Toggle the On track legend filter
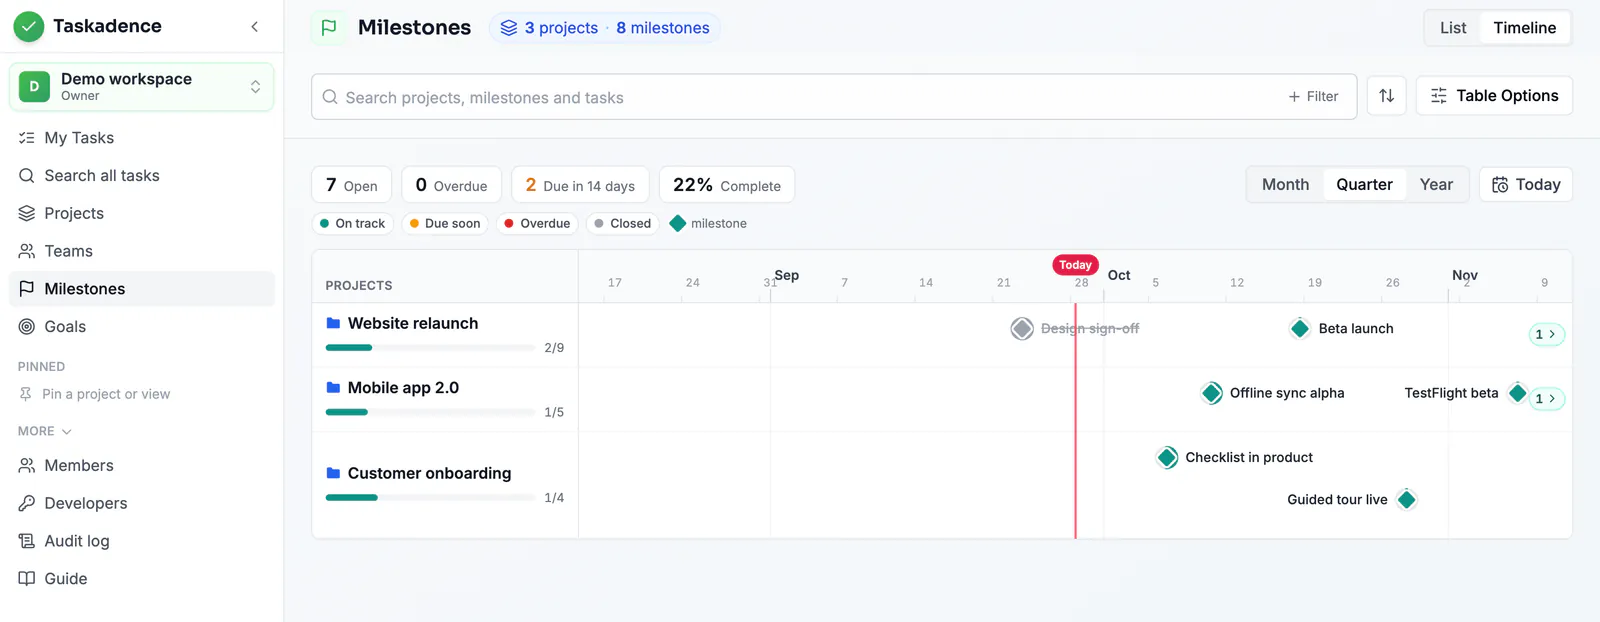 (353, 224)
